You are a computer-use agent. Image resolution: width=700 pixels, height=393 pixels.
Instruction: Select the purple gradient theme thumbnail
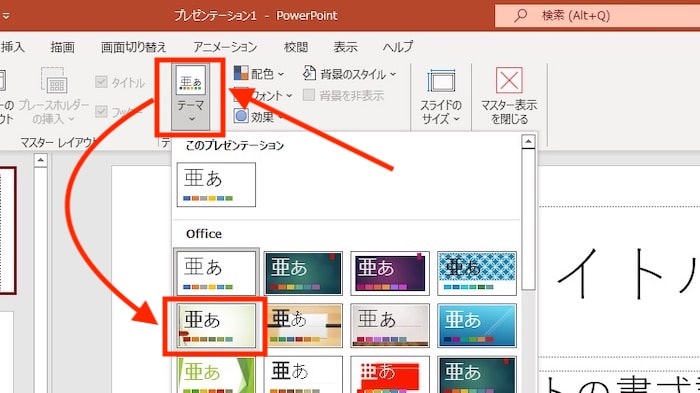click(390, 273)
